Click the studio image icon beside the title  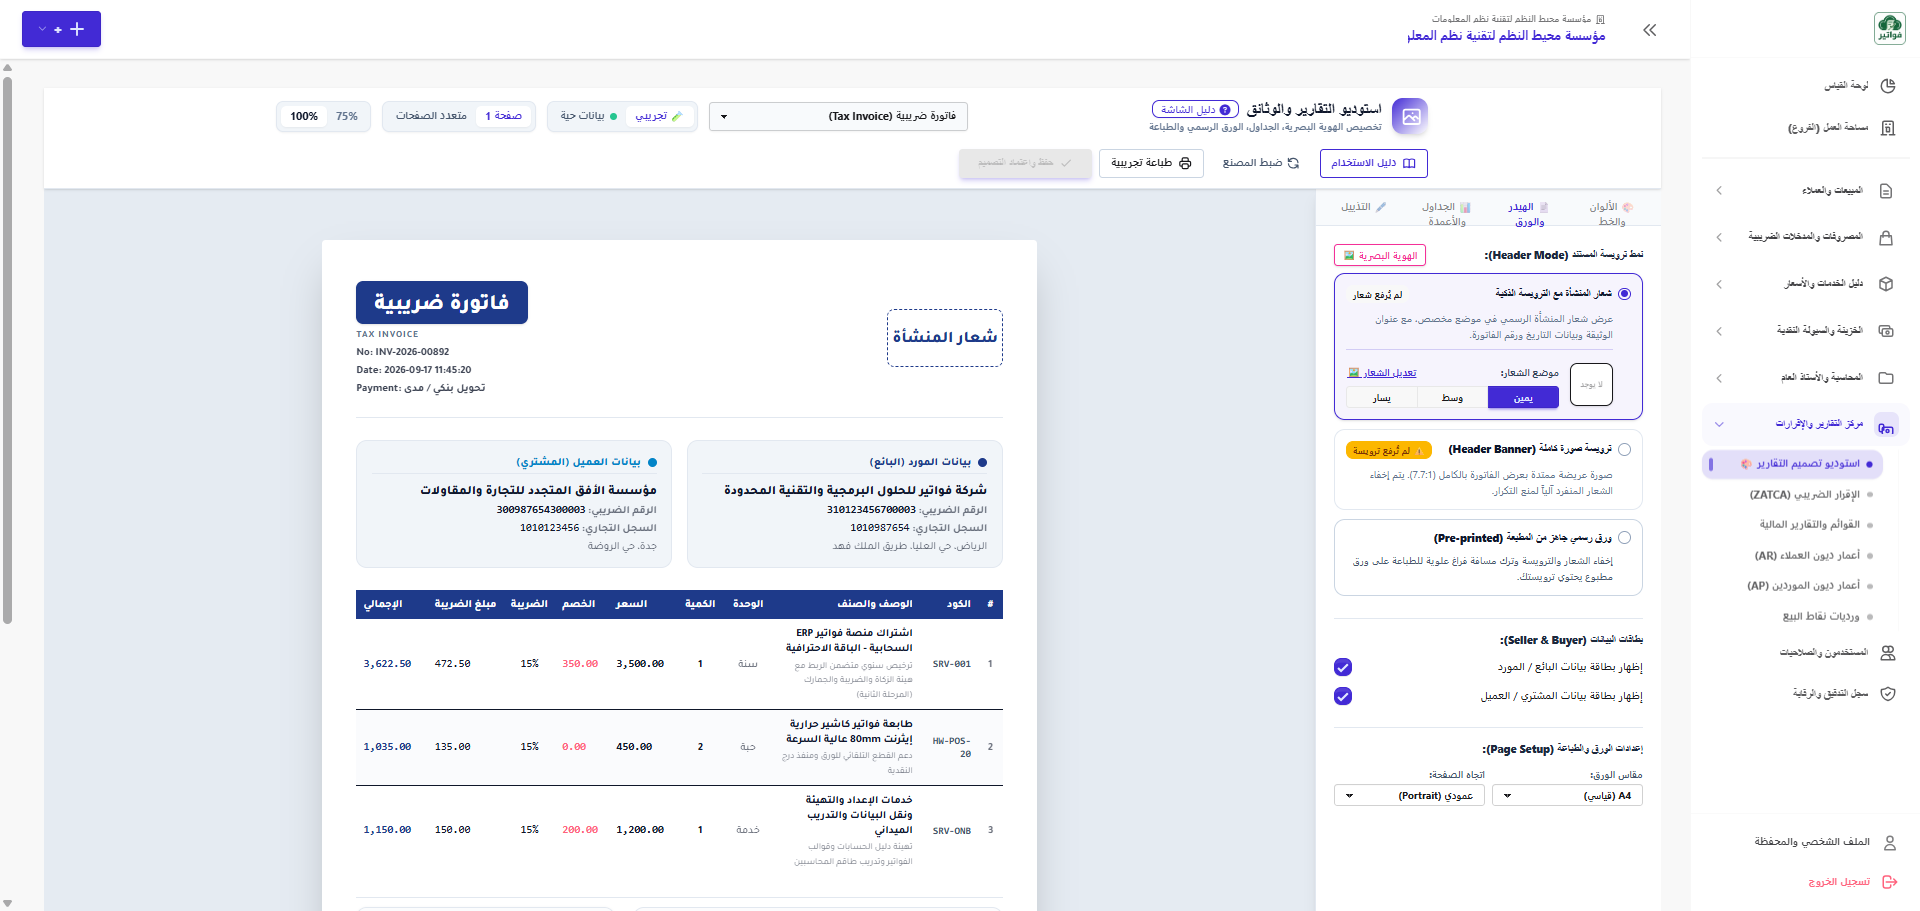tap(1411, 117)
